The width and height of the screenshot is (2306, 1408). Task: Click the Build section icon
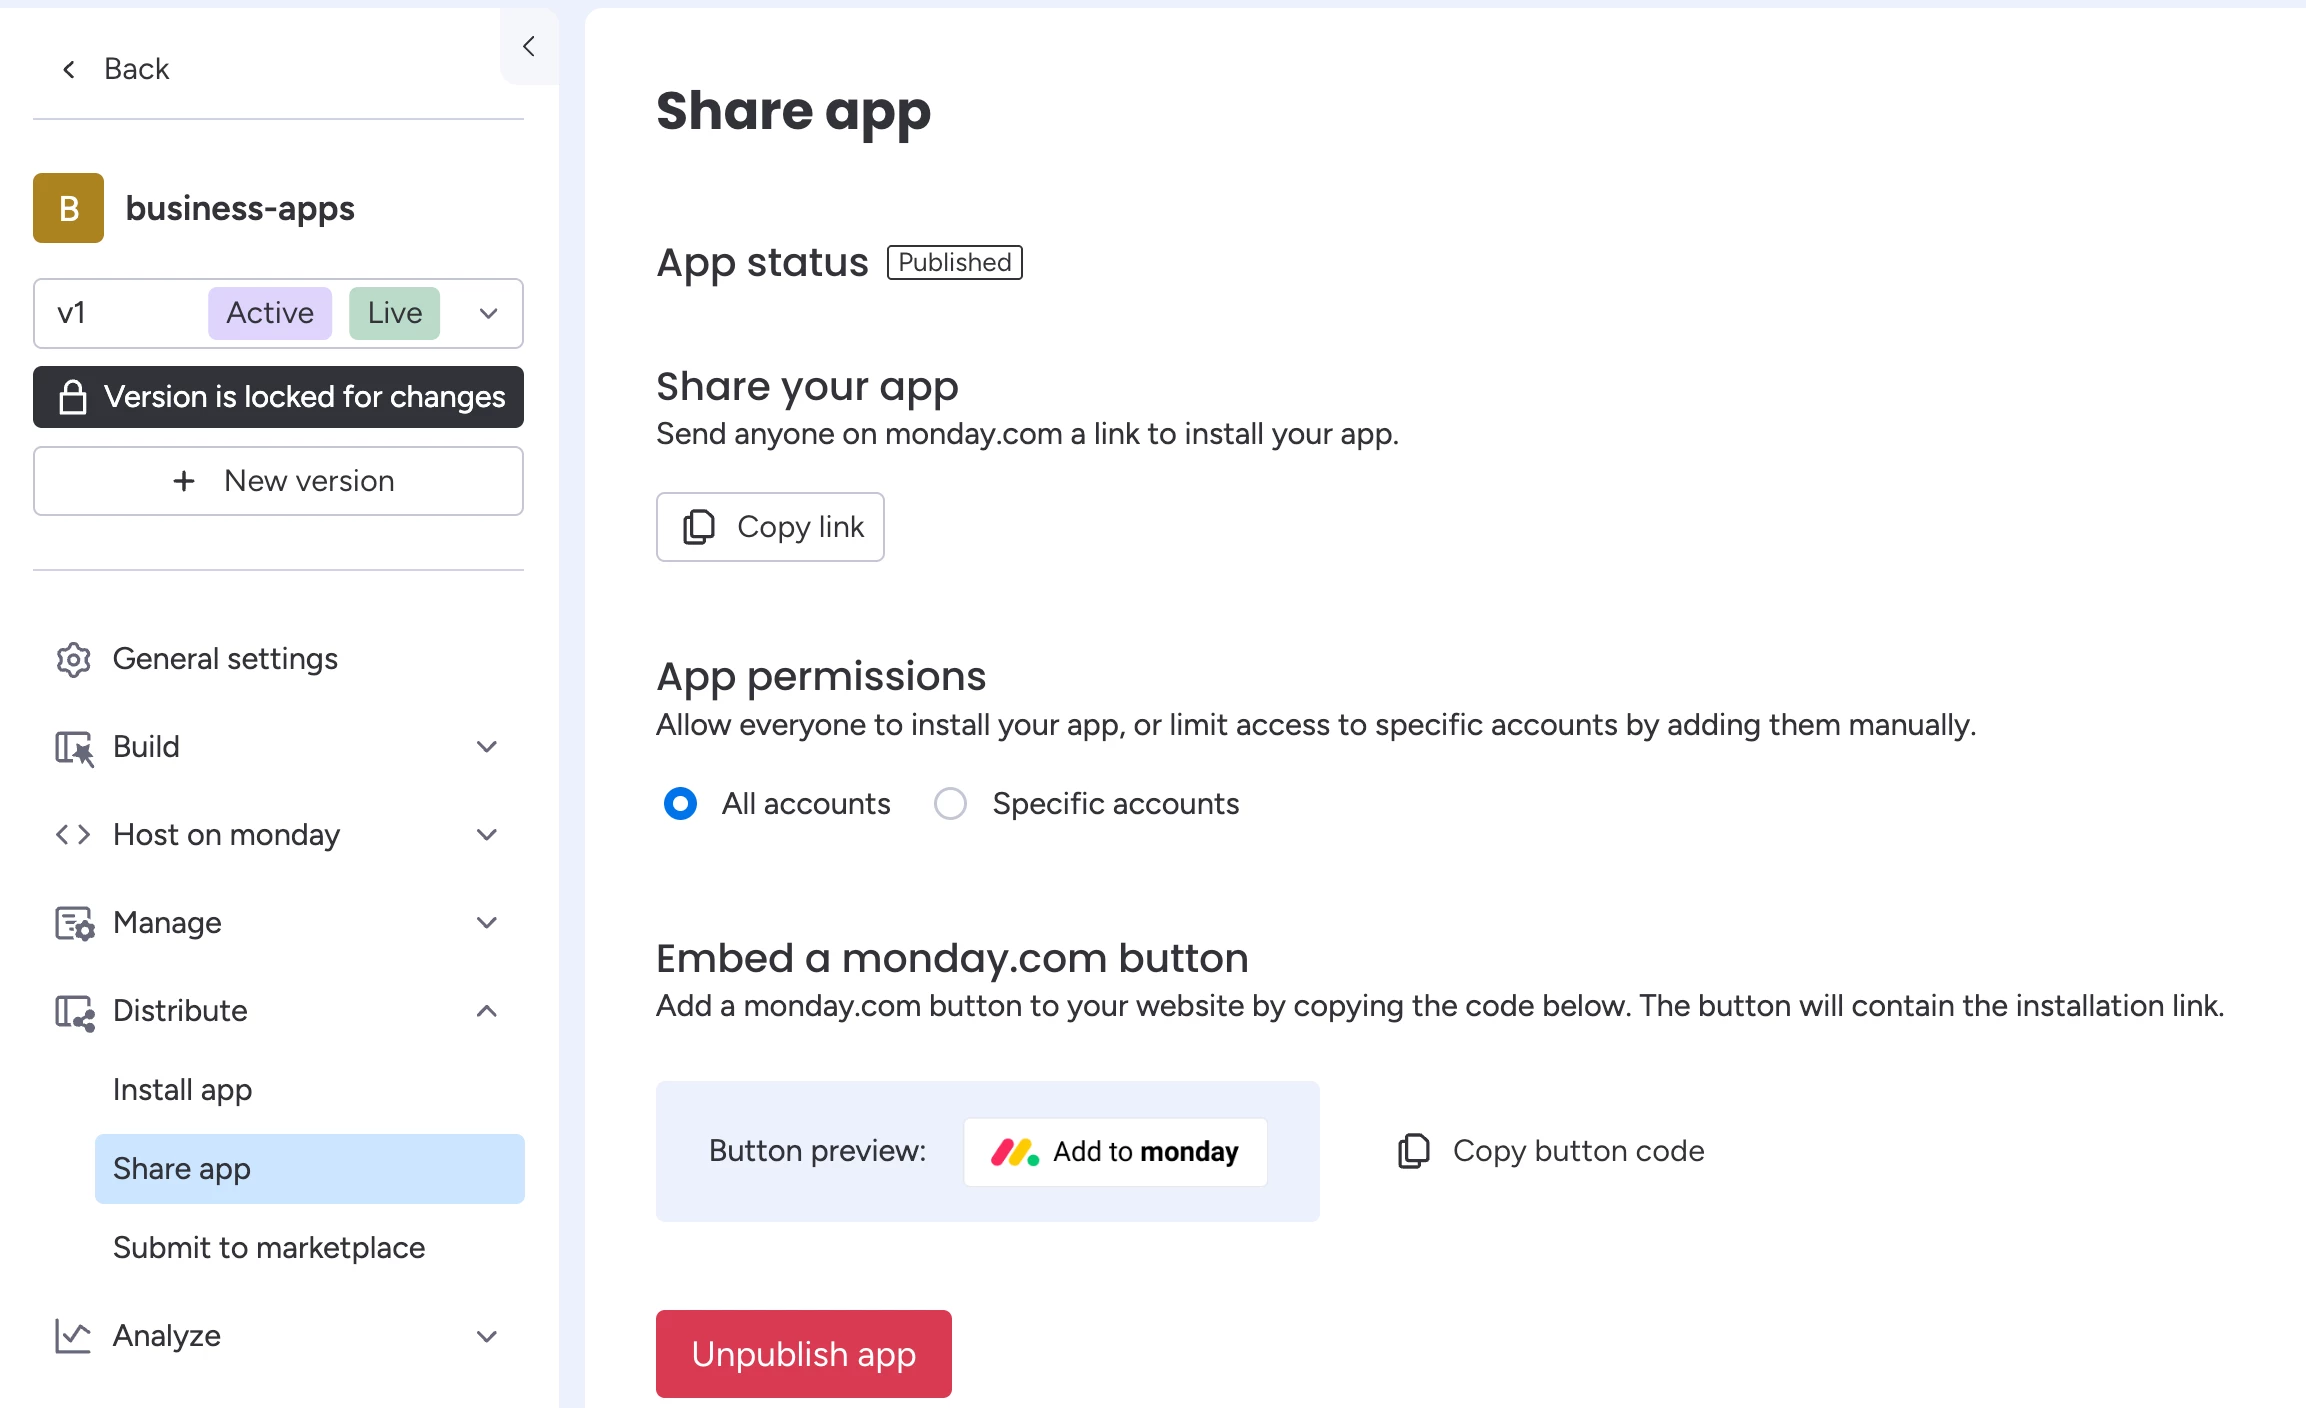[73, 747]
